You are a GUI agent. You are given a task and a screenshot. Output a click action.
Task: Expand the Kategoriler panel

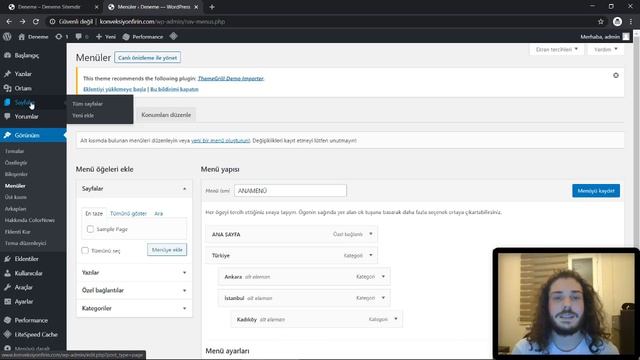(x=184, y=309)
